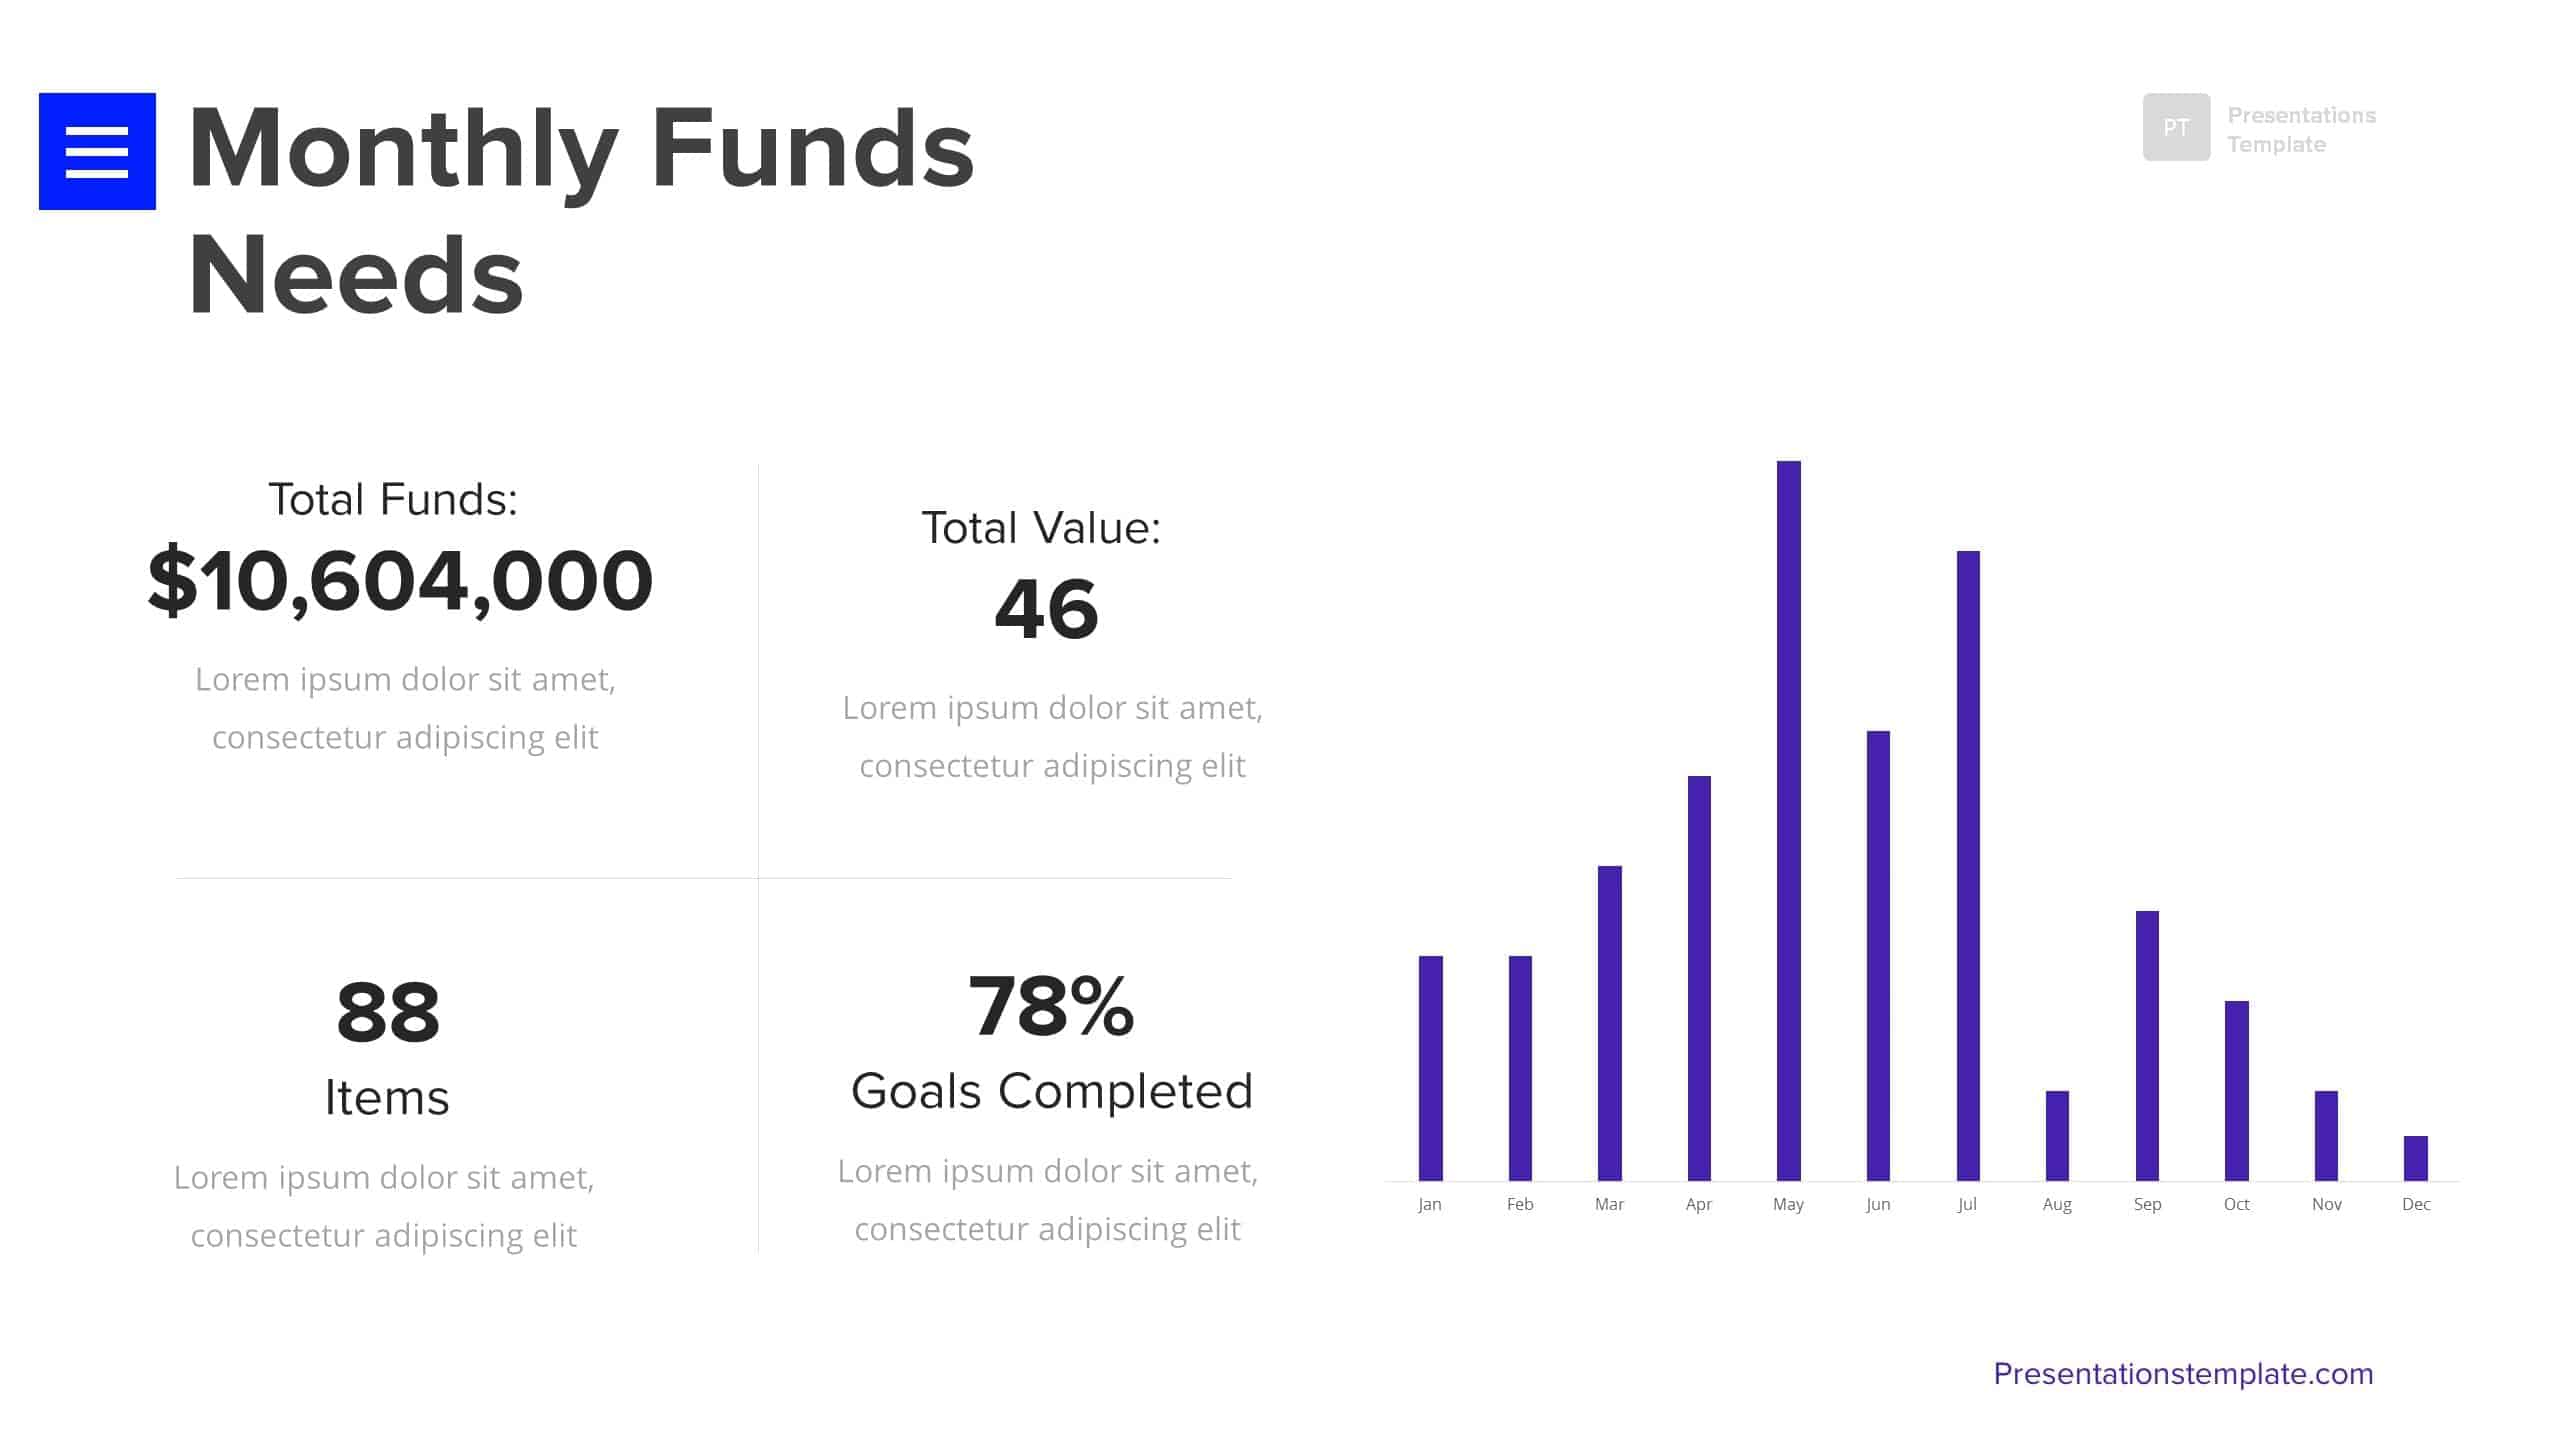The image size is (2560, 1440).
Task: Click the Sep axis label
Action: click(2147, 1204)
